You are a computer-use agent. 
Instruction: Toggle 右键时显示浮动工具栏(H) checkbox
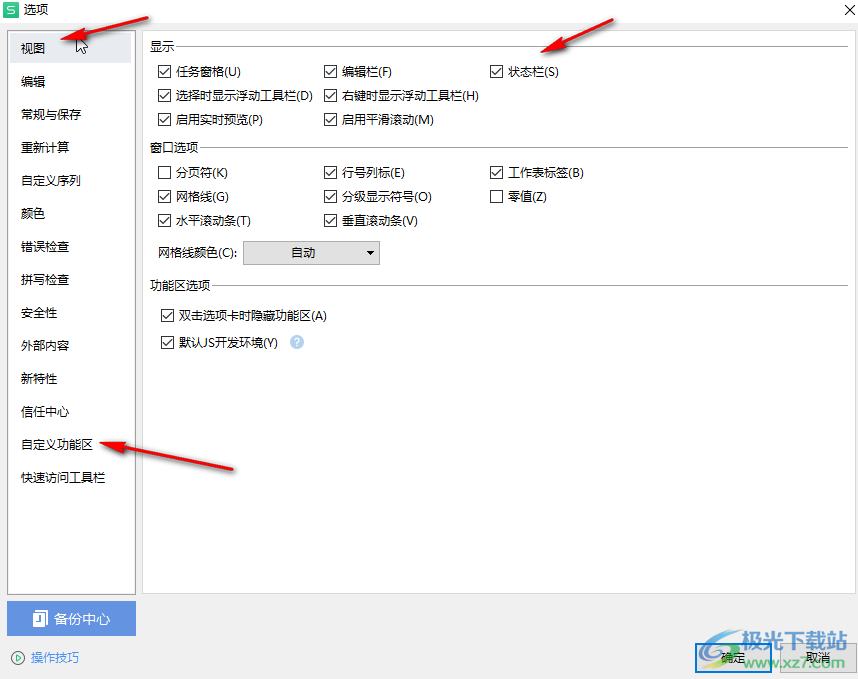[x=331, y=96]
